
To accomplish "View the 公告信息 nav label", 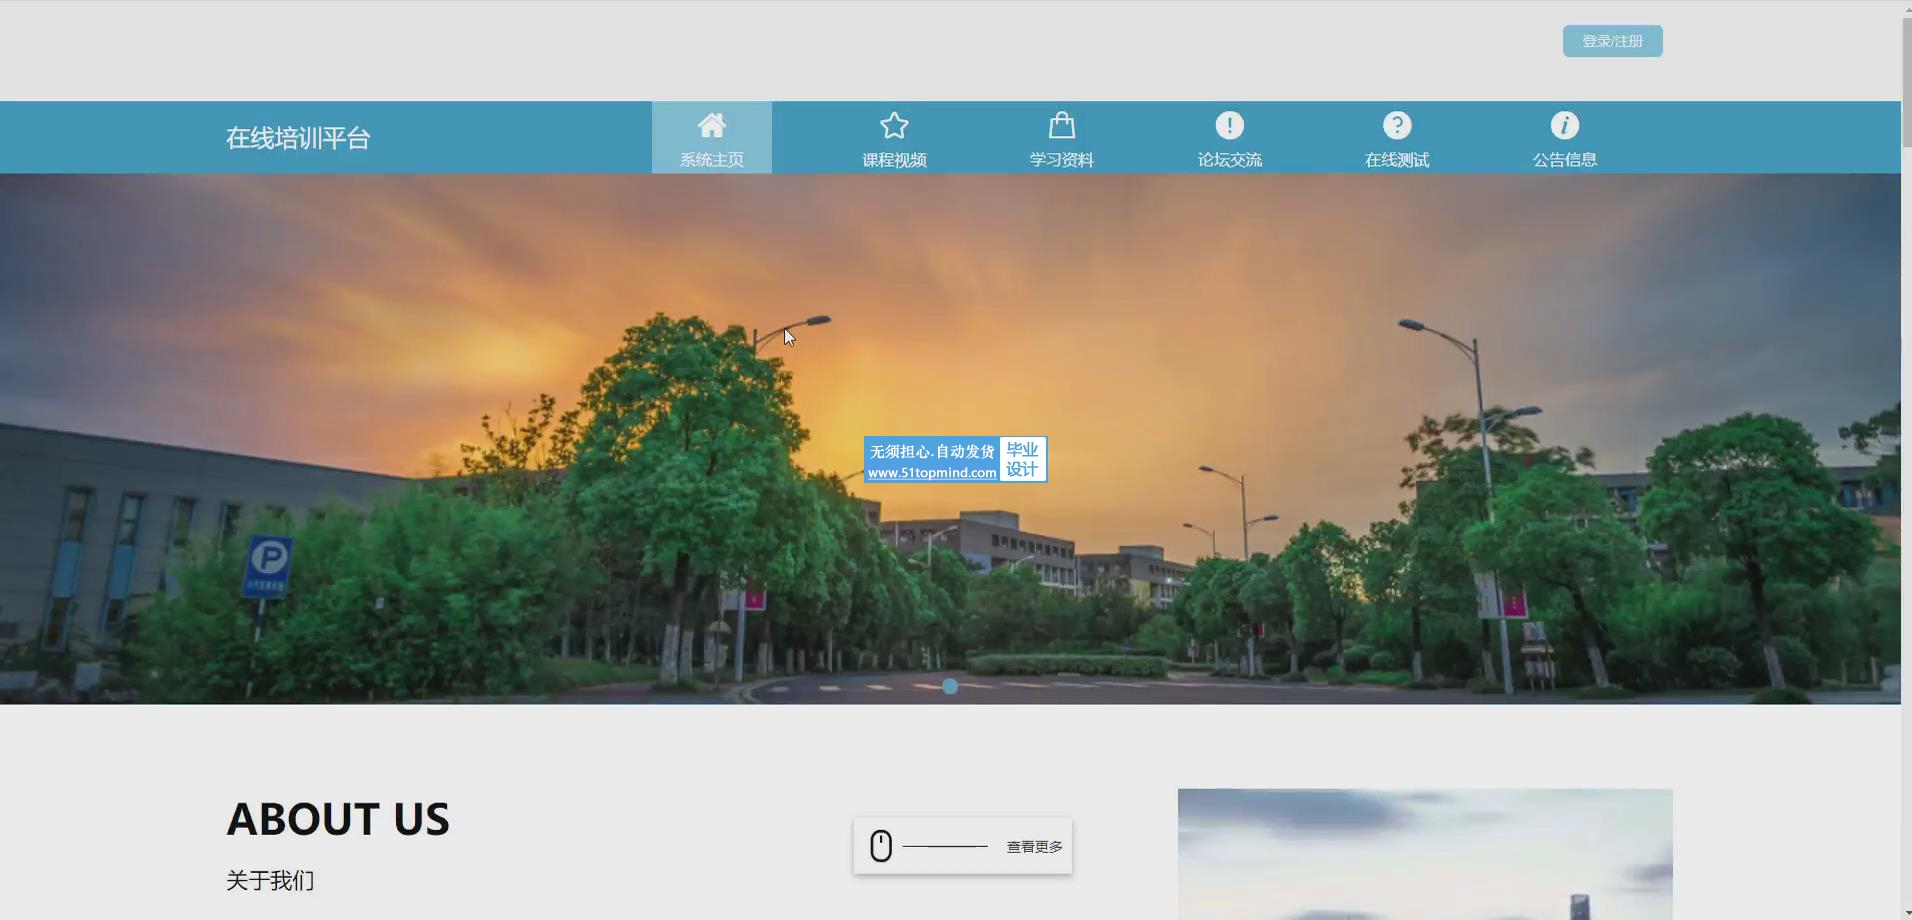I will pyautogui.click(x=1565, y=160).
